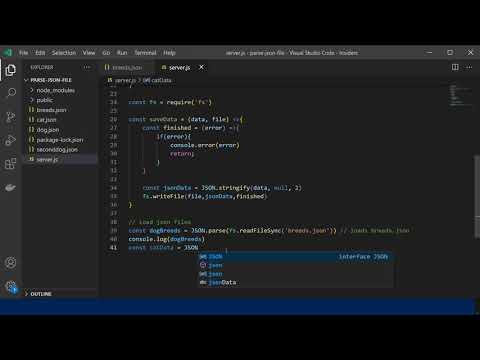Select JSON interface autocomplete suggestion

pos(296,256)
